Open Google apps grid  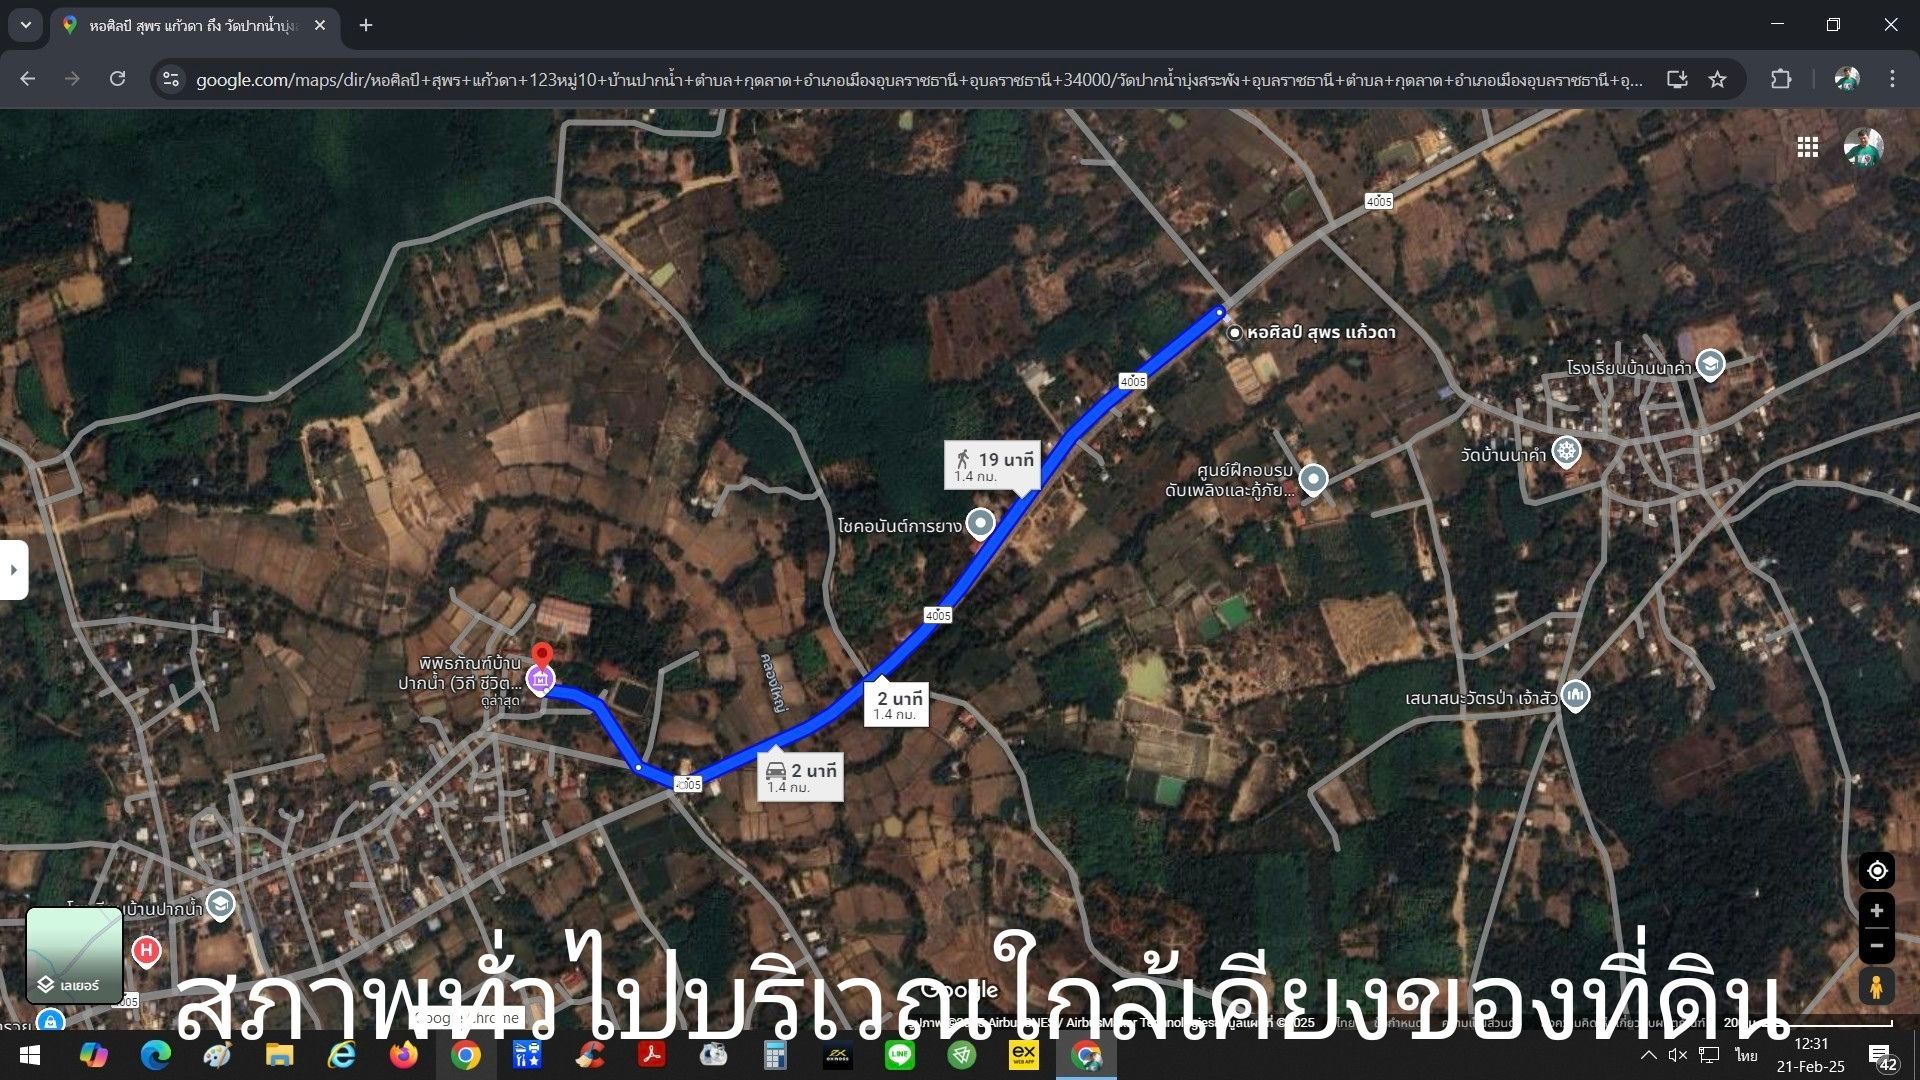(1807, 147)
